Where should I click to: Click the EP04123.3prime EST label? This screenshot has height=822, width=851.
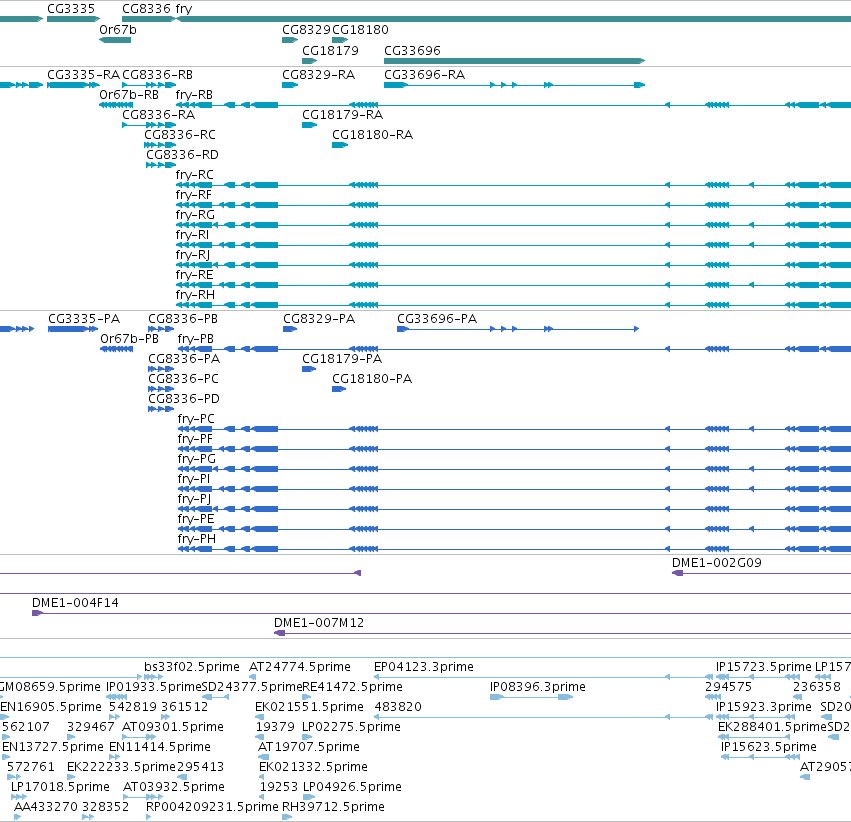tap(424, 667)
